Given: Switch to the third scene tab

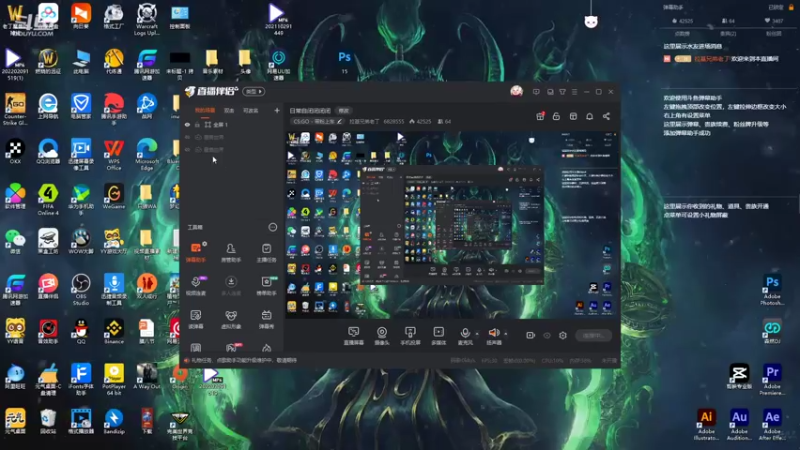Looking at the screenshot, I should [251, 111].
